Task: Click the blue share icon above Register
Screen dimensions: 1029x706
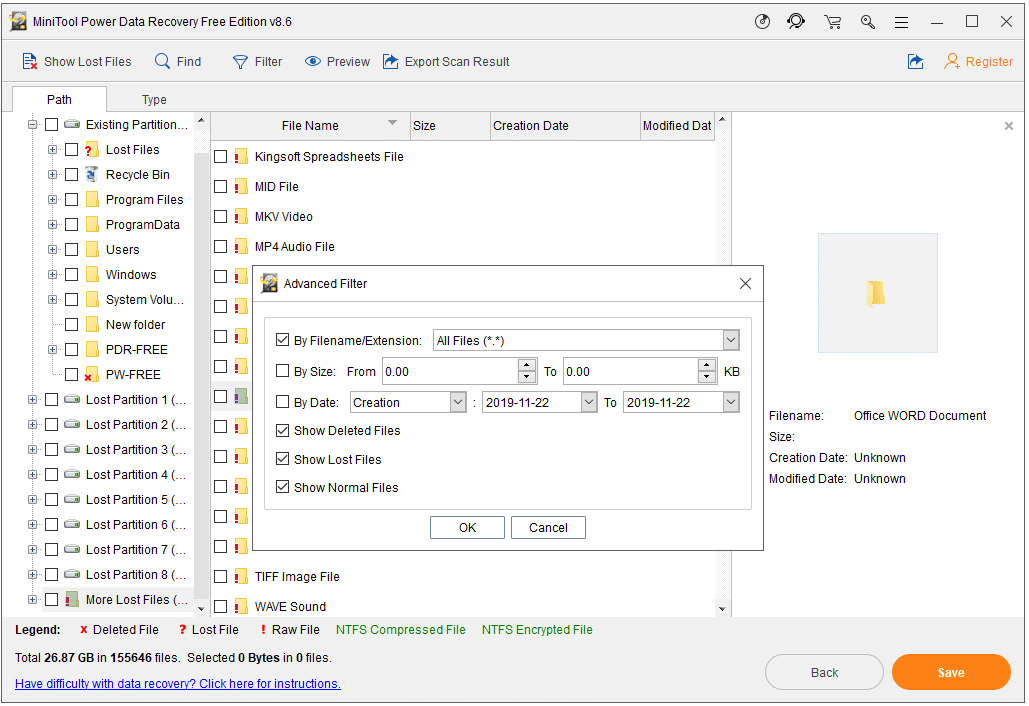Action: click(915, 61)
